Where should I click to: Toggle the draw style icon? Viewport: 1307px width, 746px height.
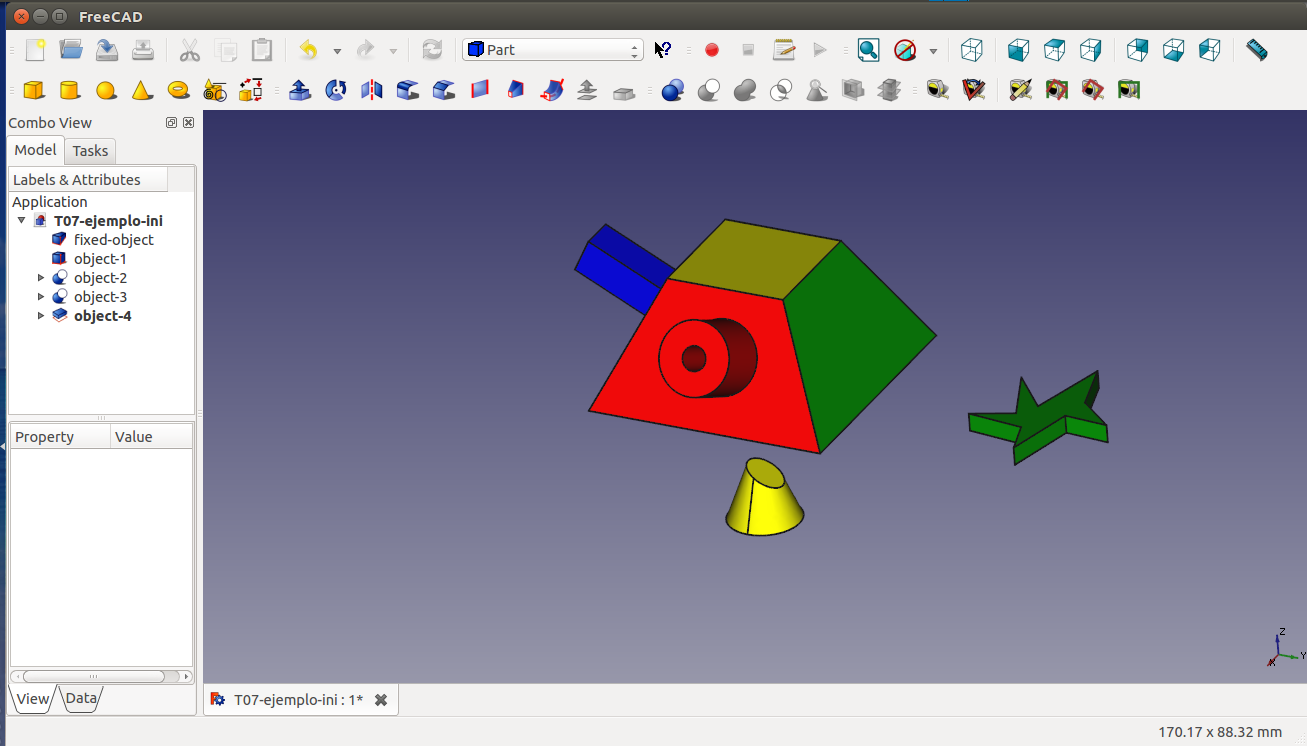pyautogui.click(x=905, y=50)
